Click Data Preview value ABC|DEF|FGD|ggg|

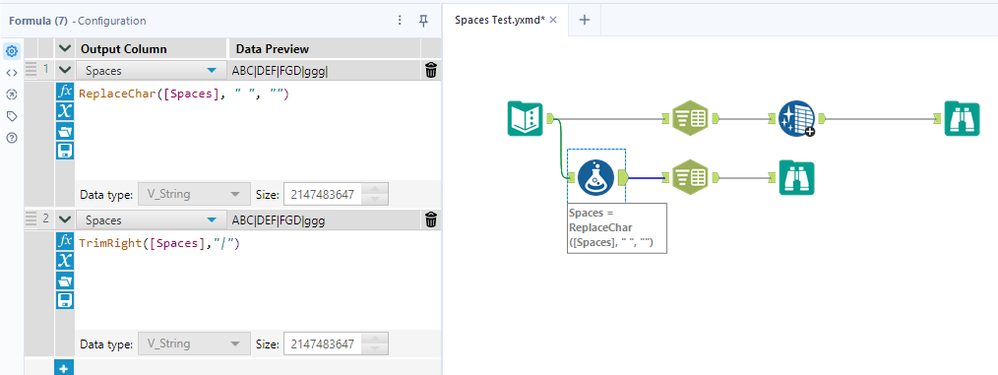(x=280, y=71)
